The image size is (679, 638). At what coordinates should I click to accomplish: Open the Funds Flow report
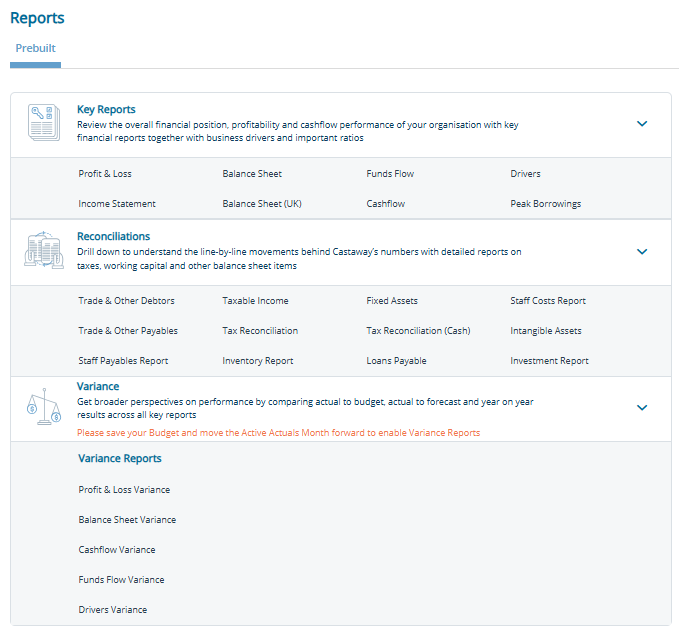[x=390, y=174]
